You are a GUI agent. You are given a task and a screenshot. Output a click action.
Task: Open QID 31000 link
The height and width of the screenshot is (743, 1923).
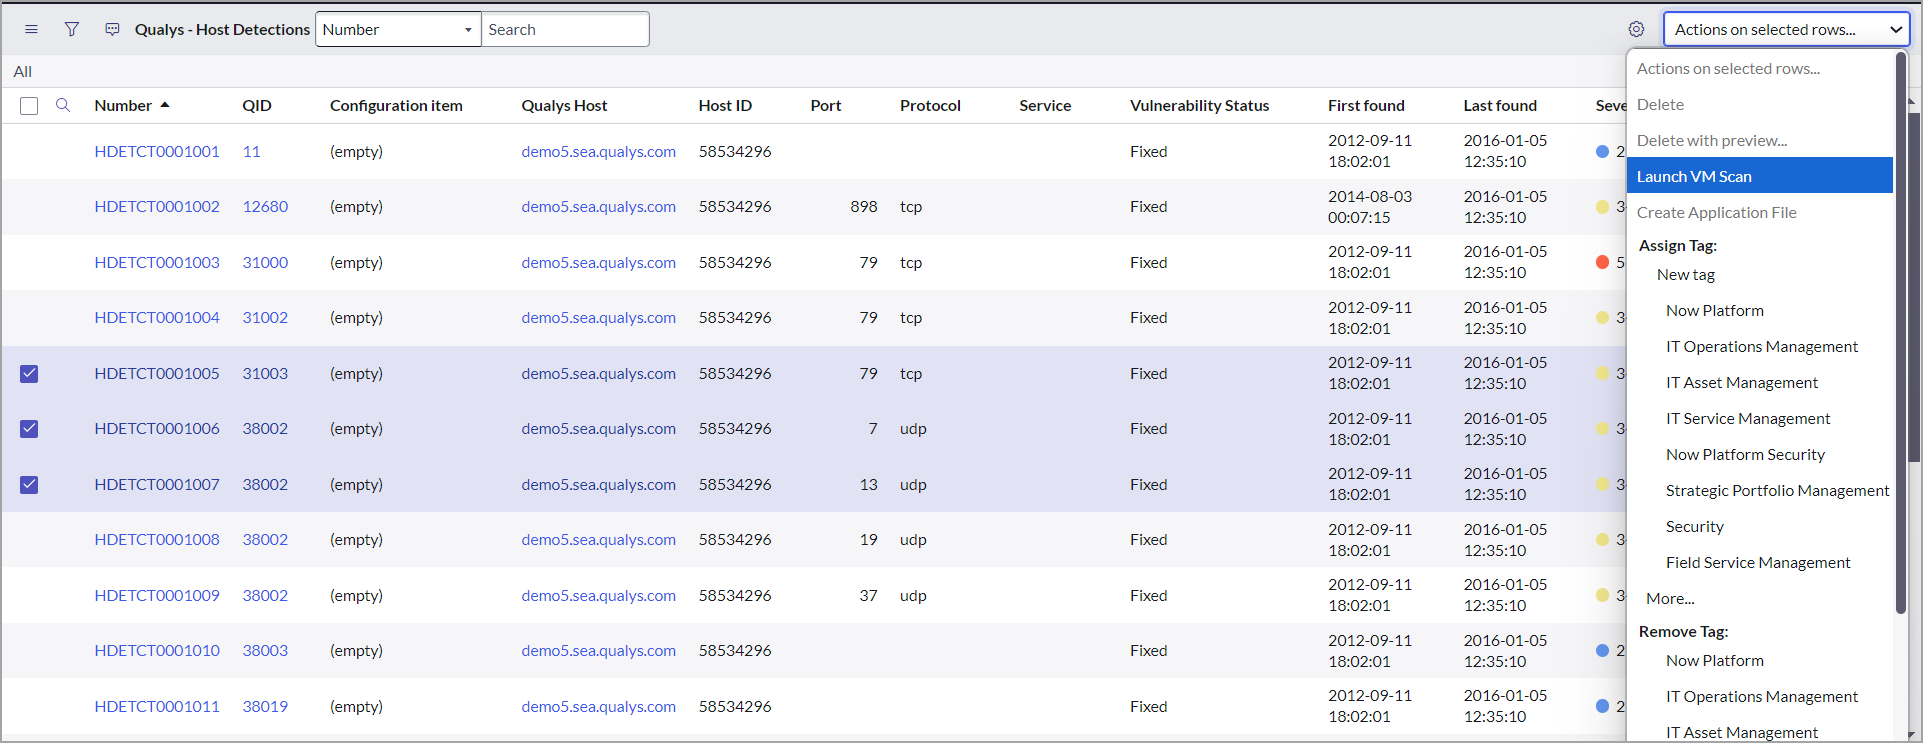(x=265, y=263)
